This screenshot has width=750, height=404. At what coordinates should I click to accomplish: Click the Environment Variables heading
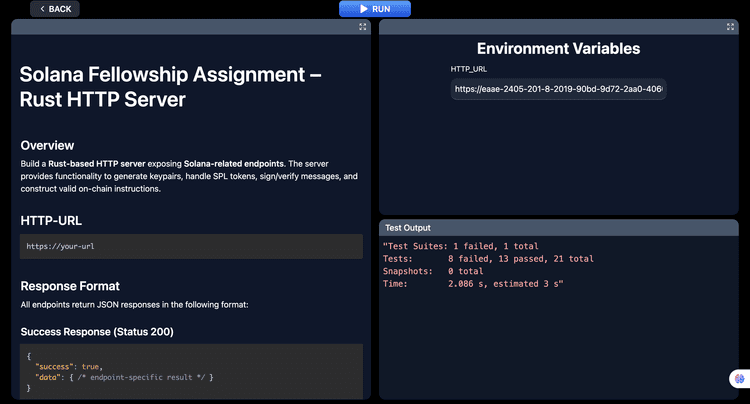pyautogui.click(x=558, y=48)
